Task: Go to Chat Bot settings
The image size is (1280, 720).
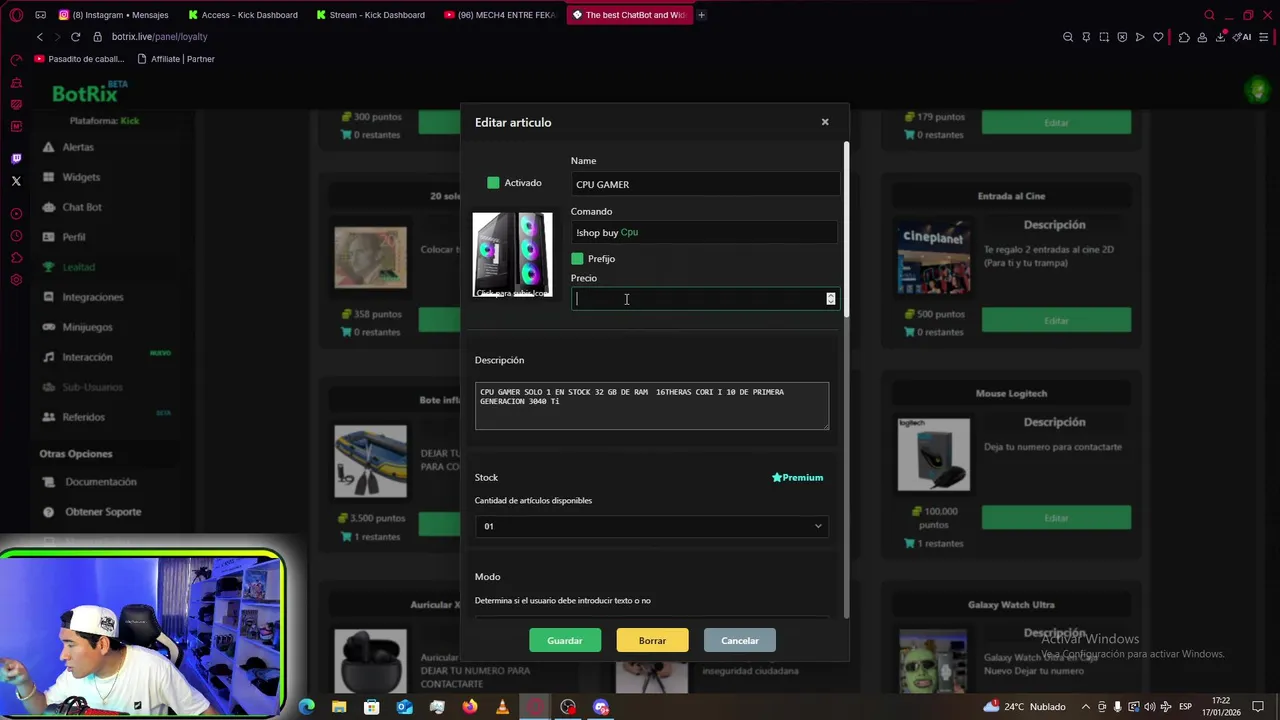Action: (x=81, y=207)
